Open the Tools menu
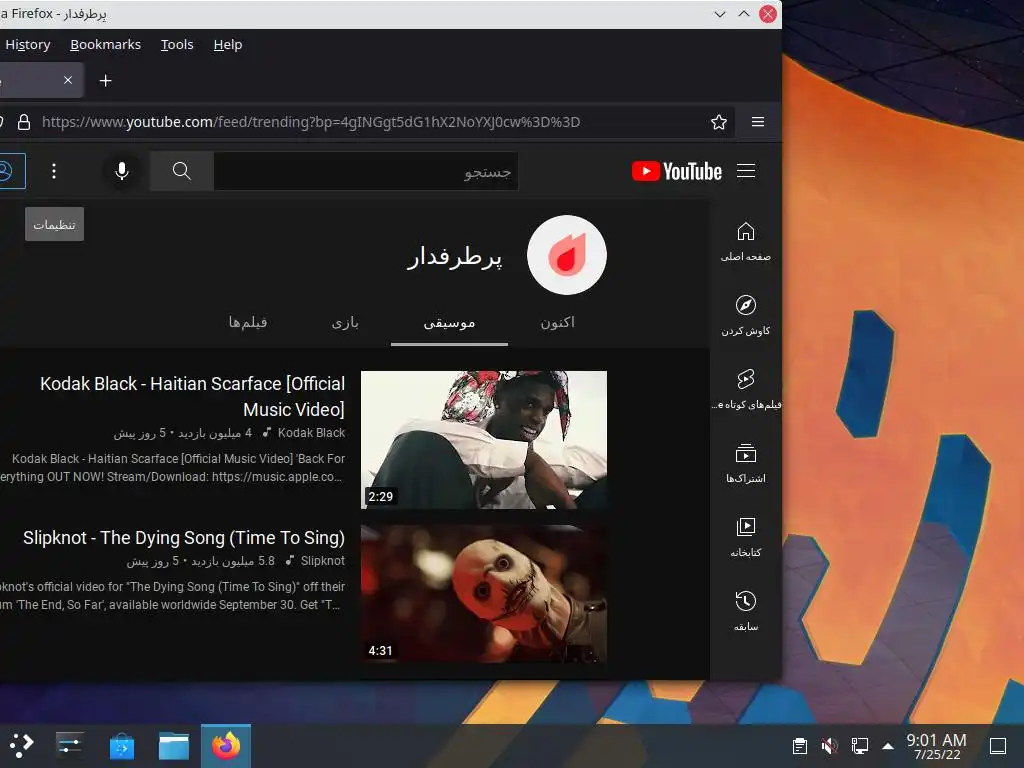The image size is (1024, 768). pos(177,44)
